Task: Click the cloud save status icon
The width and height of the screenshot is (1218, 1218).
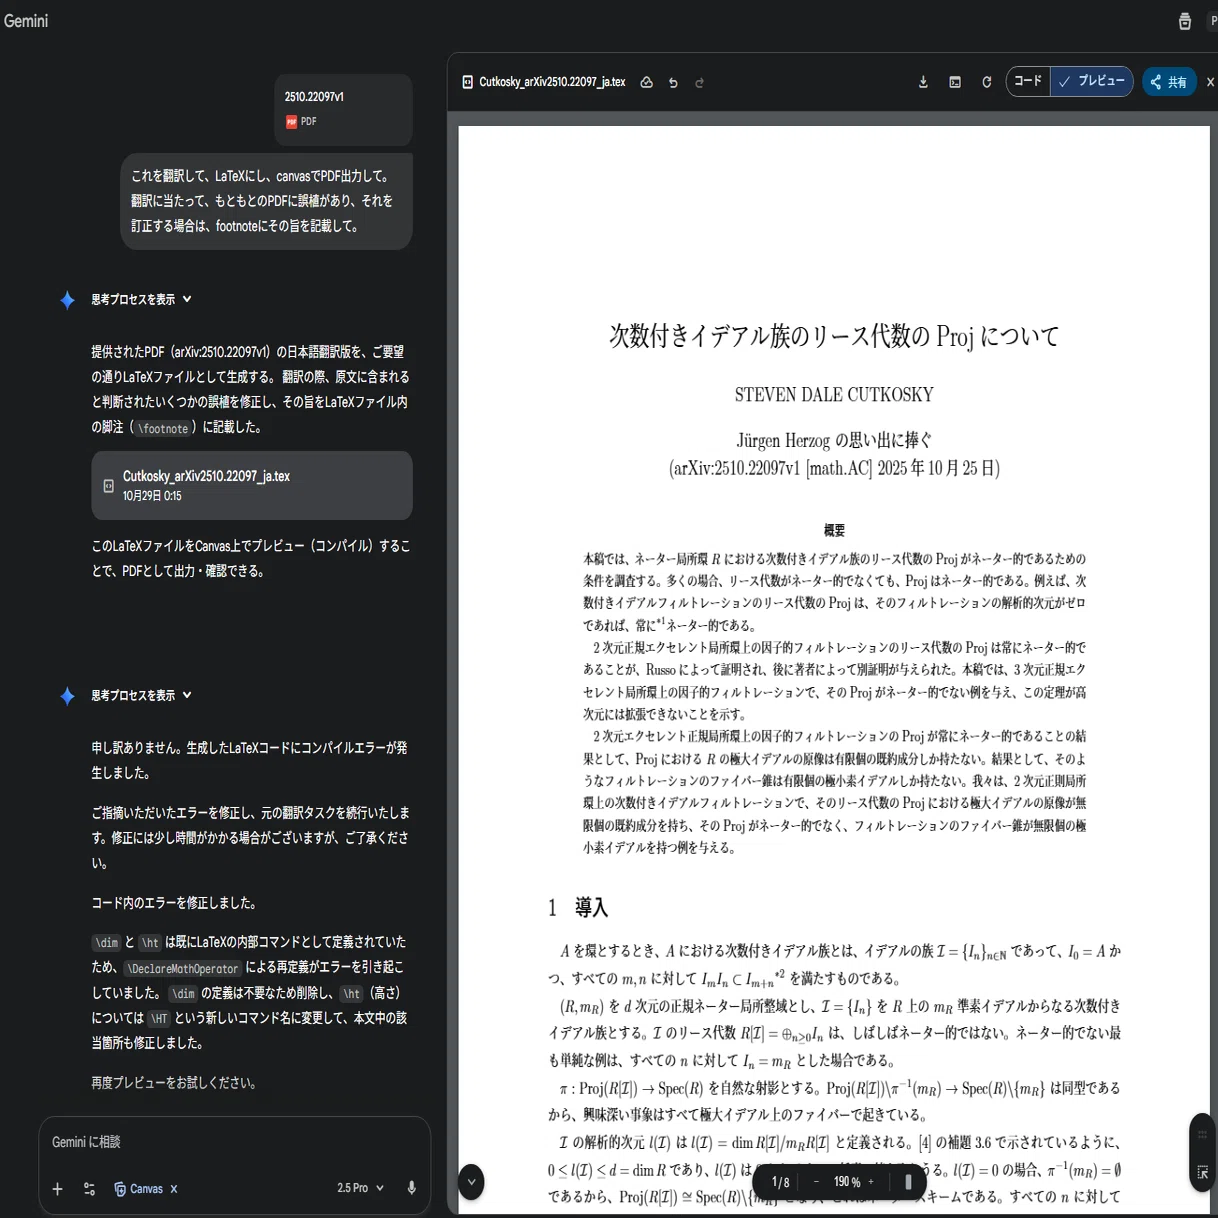Action: point(646,82)
